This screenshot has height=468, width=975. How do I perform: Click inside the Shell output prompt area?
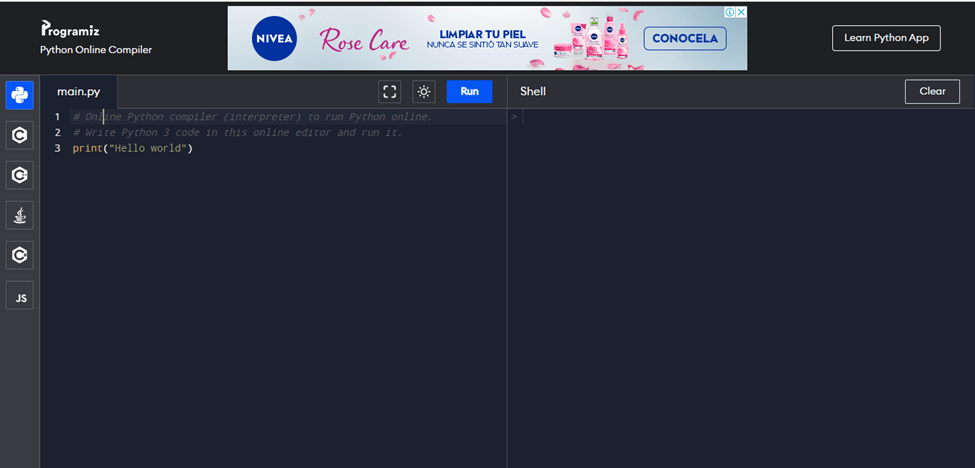[740, 250]
